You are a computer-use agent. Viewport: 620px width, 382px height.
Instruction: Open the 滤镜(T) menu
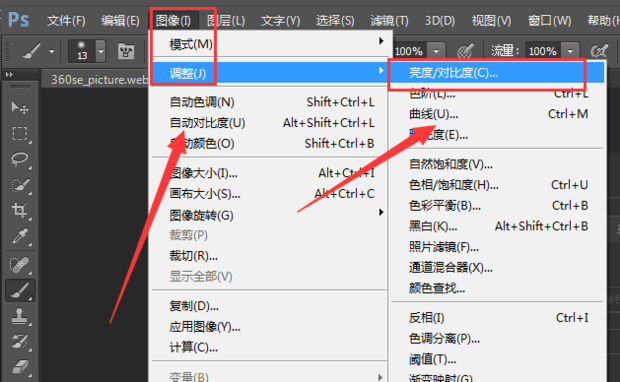(389, 20)
